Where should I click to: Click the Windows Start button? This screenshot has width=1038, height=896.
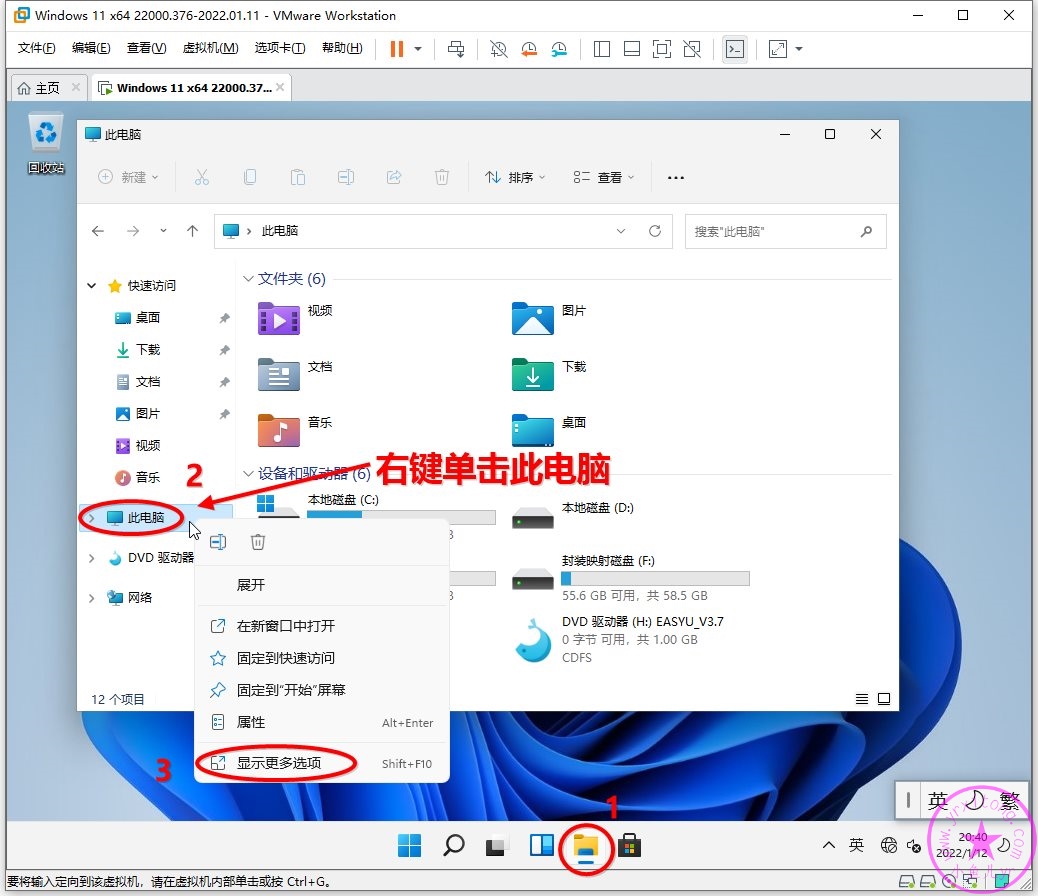tap(410, 846)
